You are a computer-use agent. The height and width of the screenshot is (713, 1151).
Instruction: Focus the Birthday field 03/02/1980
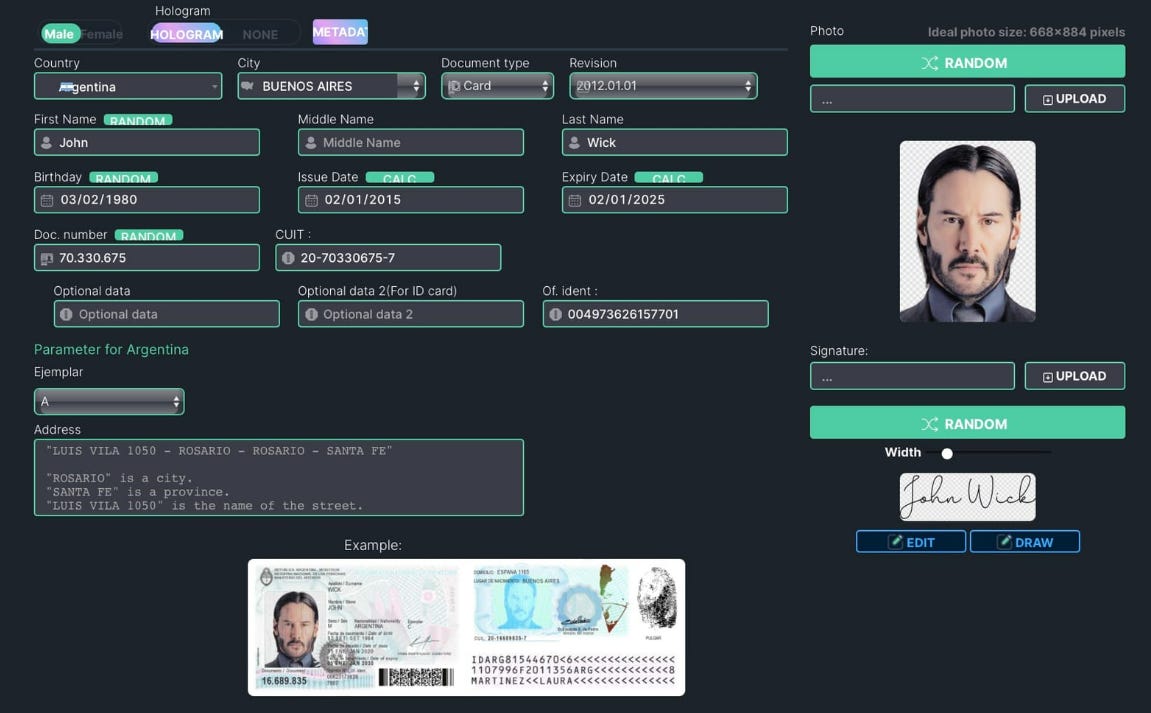click(147, 200)
